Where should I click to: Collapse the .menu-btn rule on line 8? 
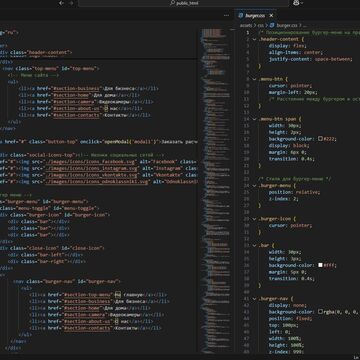254,79
